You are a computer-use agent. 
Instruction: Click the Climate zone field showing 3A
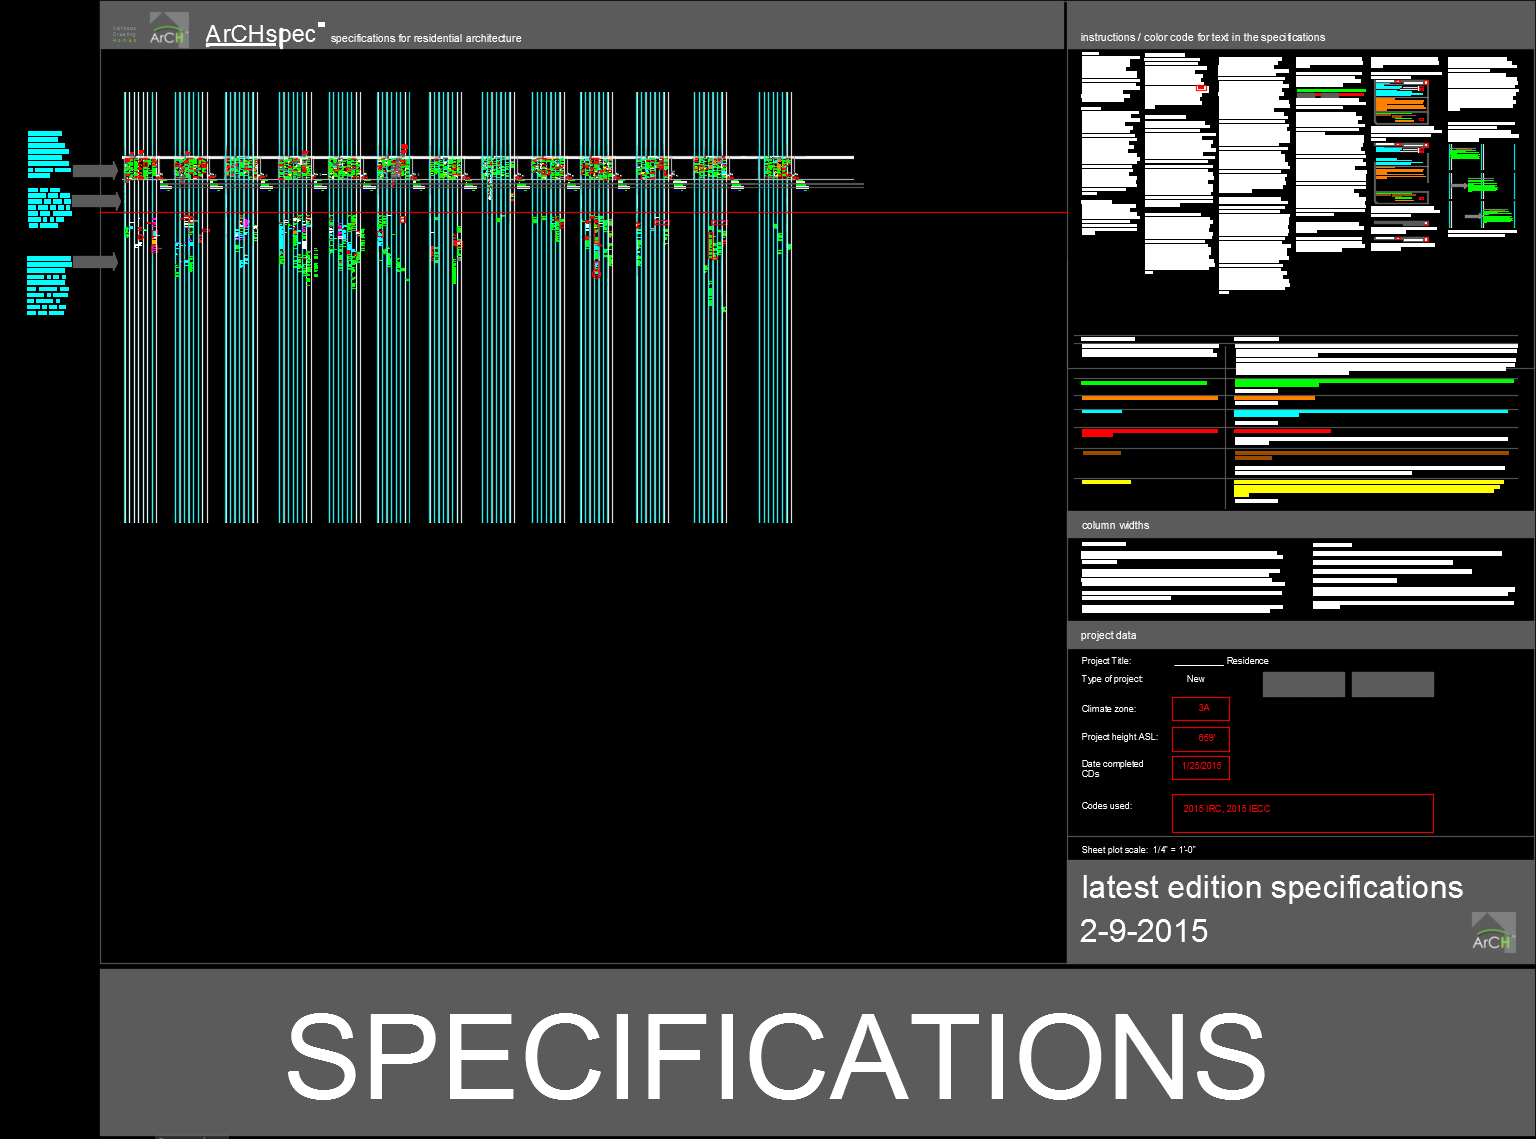(1201, 709)
